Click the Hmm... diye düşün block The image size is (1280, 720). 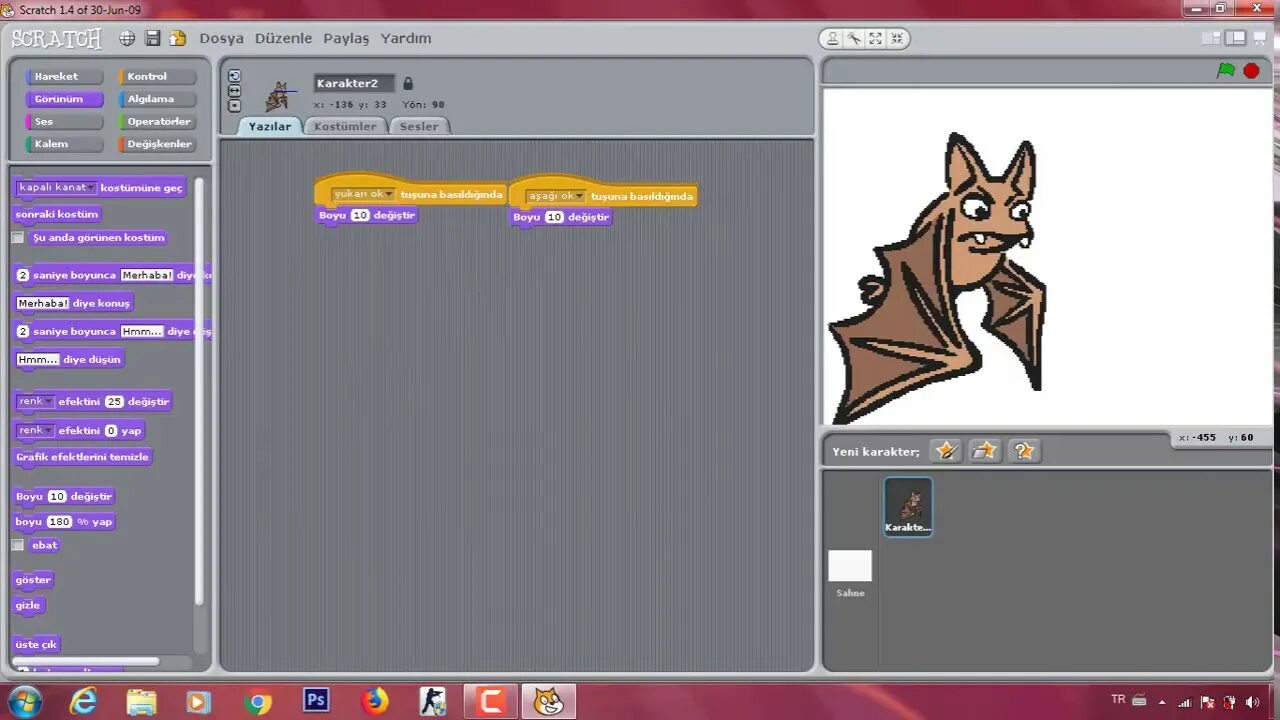pyautogui.click(x=68, y=359)
